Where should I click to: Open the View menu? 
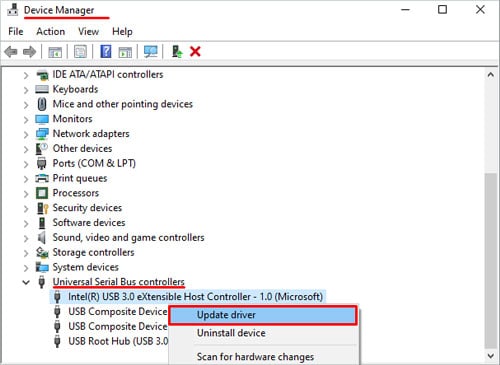click(88, 32)
